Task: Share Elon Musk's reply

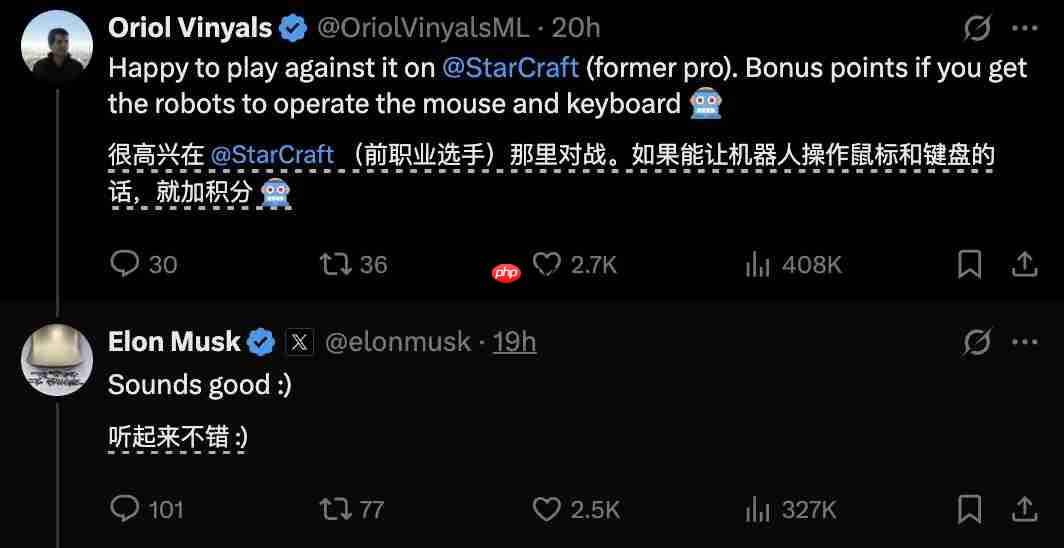Action: tap(1025, 509)
